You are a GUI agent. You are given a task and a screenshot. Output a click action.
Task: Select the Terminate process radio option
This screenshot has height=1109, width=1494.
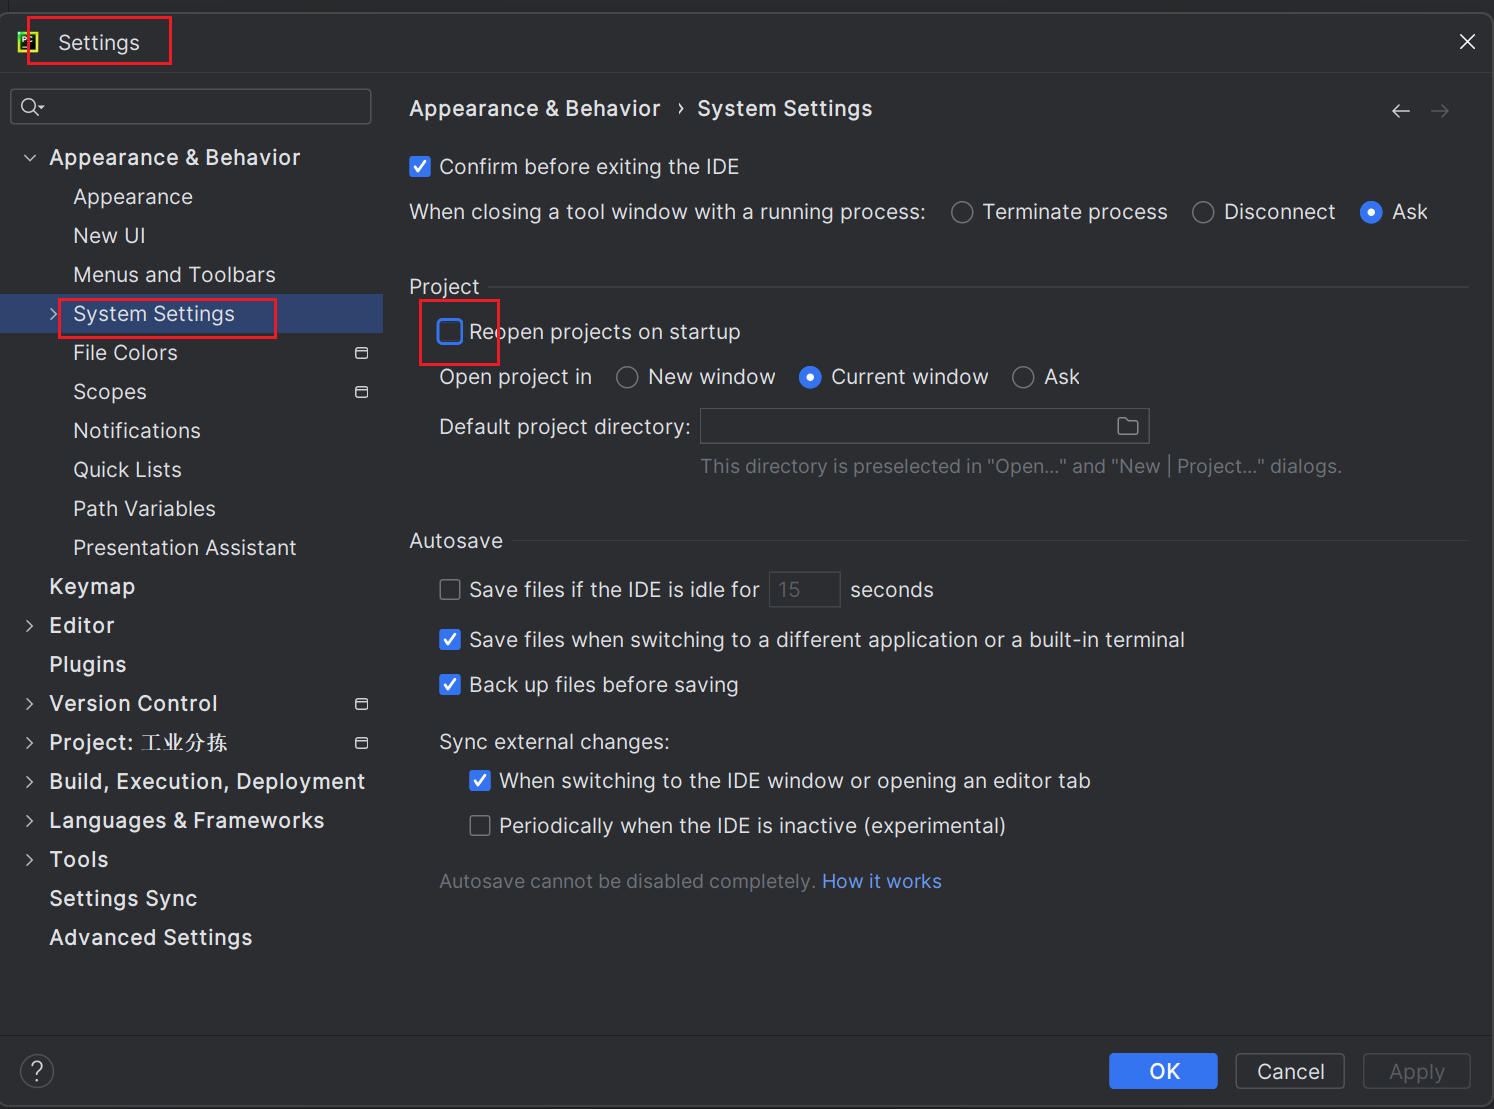click(x=962, y=212)
